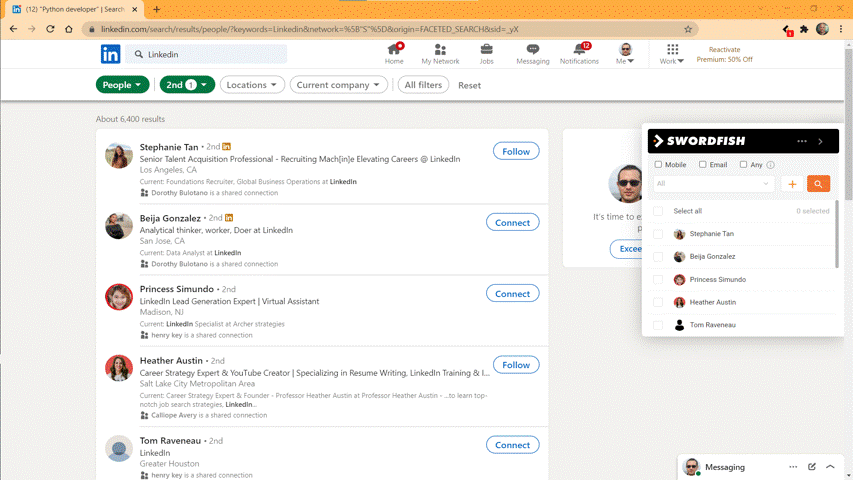Screen dimensions: 853x480
Task: Open the Jobs briefcase icon
Action: [486, 54]
